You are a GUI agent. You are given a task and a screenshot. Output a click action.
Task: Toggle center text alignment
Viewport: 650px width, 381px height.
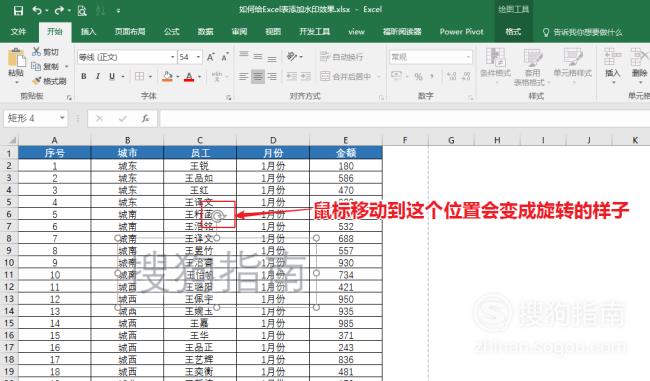point(258,76)
